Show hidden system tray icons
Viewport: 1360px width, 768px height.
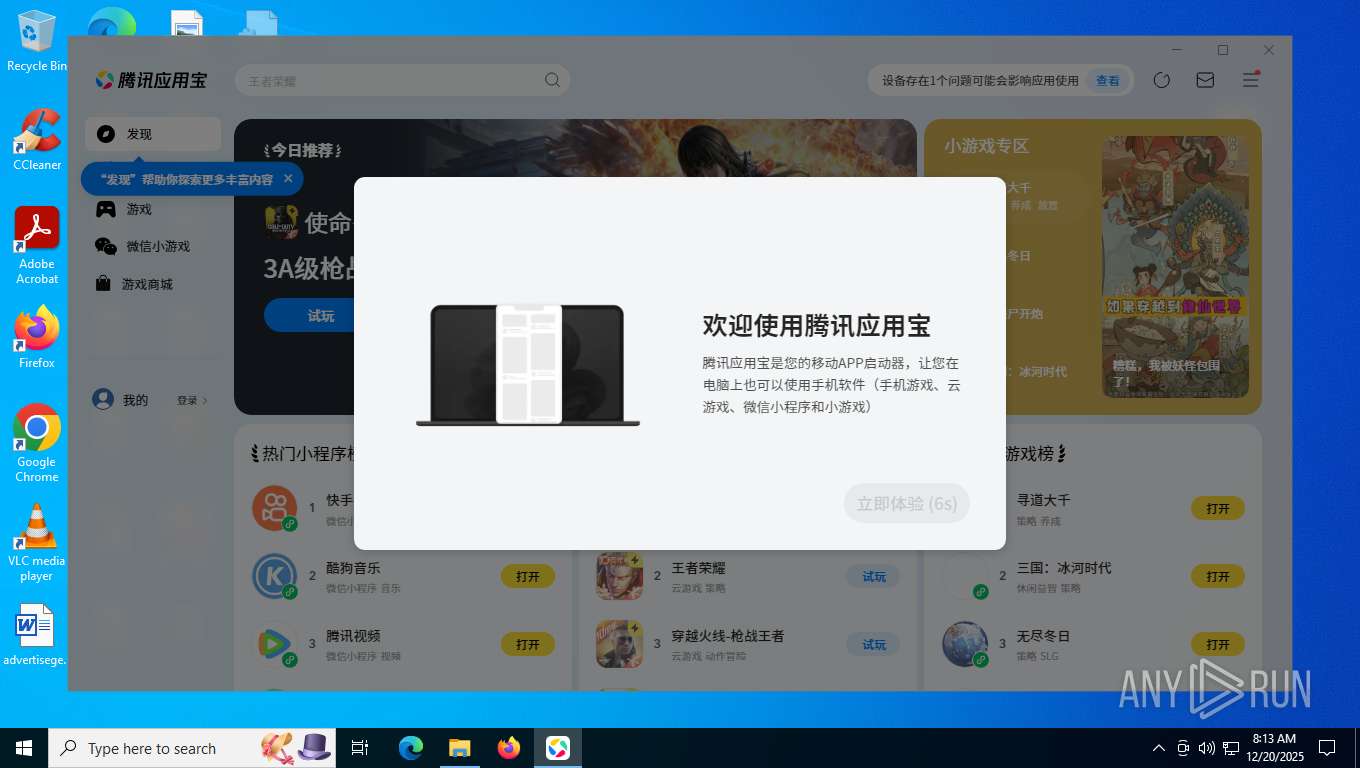coord(1159,748)
